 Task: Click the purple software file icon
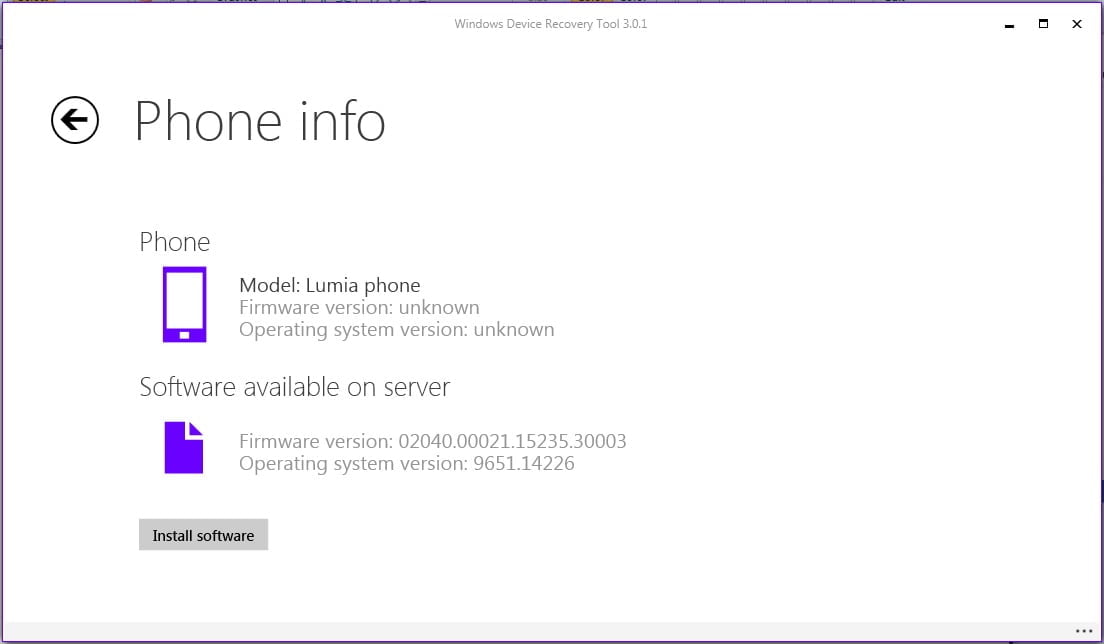click(x=184, y=447)
